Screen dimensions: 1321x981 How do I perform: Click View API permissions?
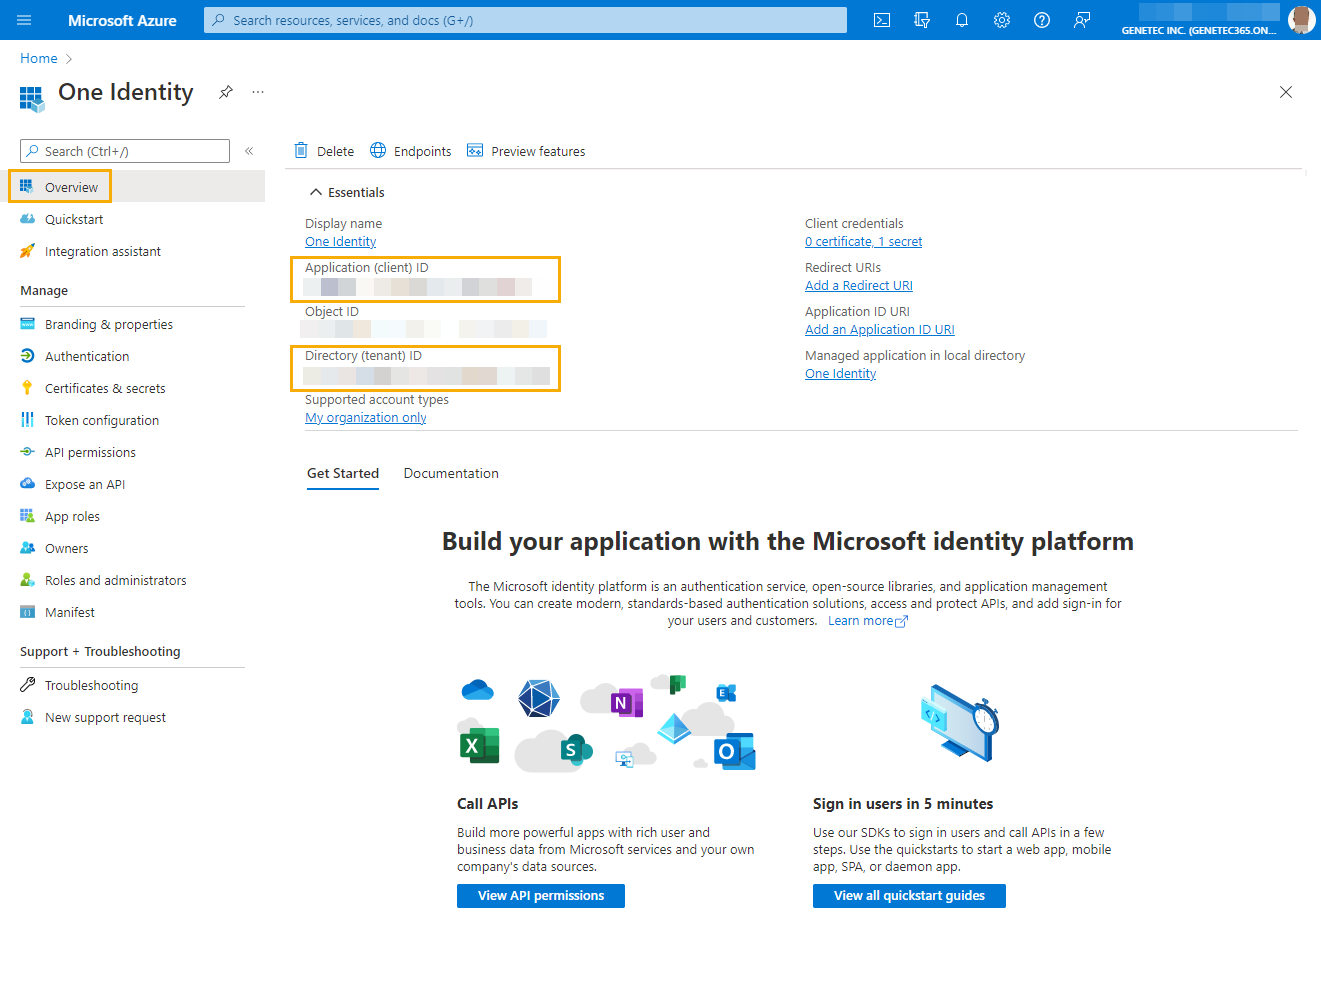[540, 895]
